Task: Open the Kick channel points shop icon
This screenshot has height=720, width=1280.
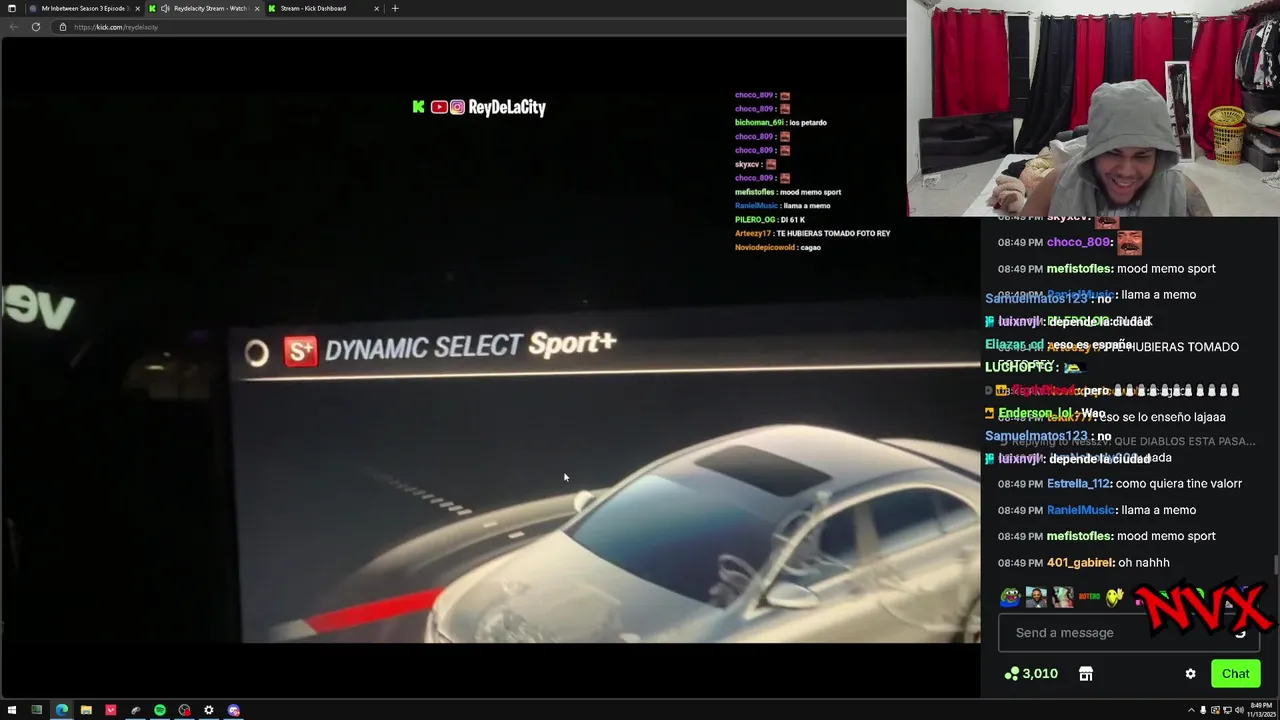Action: pyautogui.click(x=1085, y=674)
